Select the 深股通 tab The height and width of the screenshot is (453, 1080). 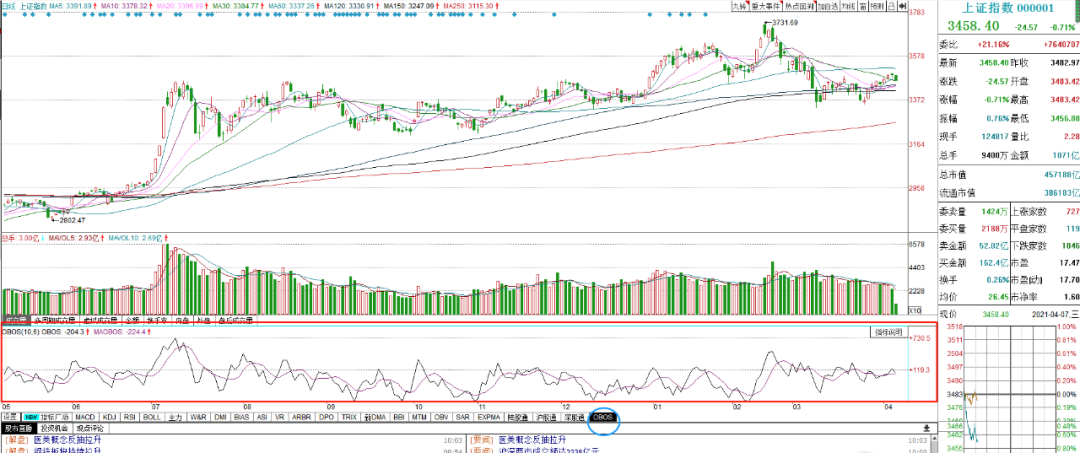(574, 417)
